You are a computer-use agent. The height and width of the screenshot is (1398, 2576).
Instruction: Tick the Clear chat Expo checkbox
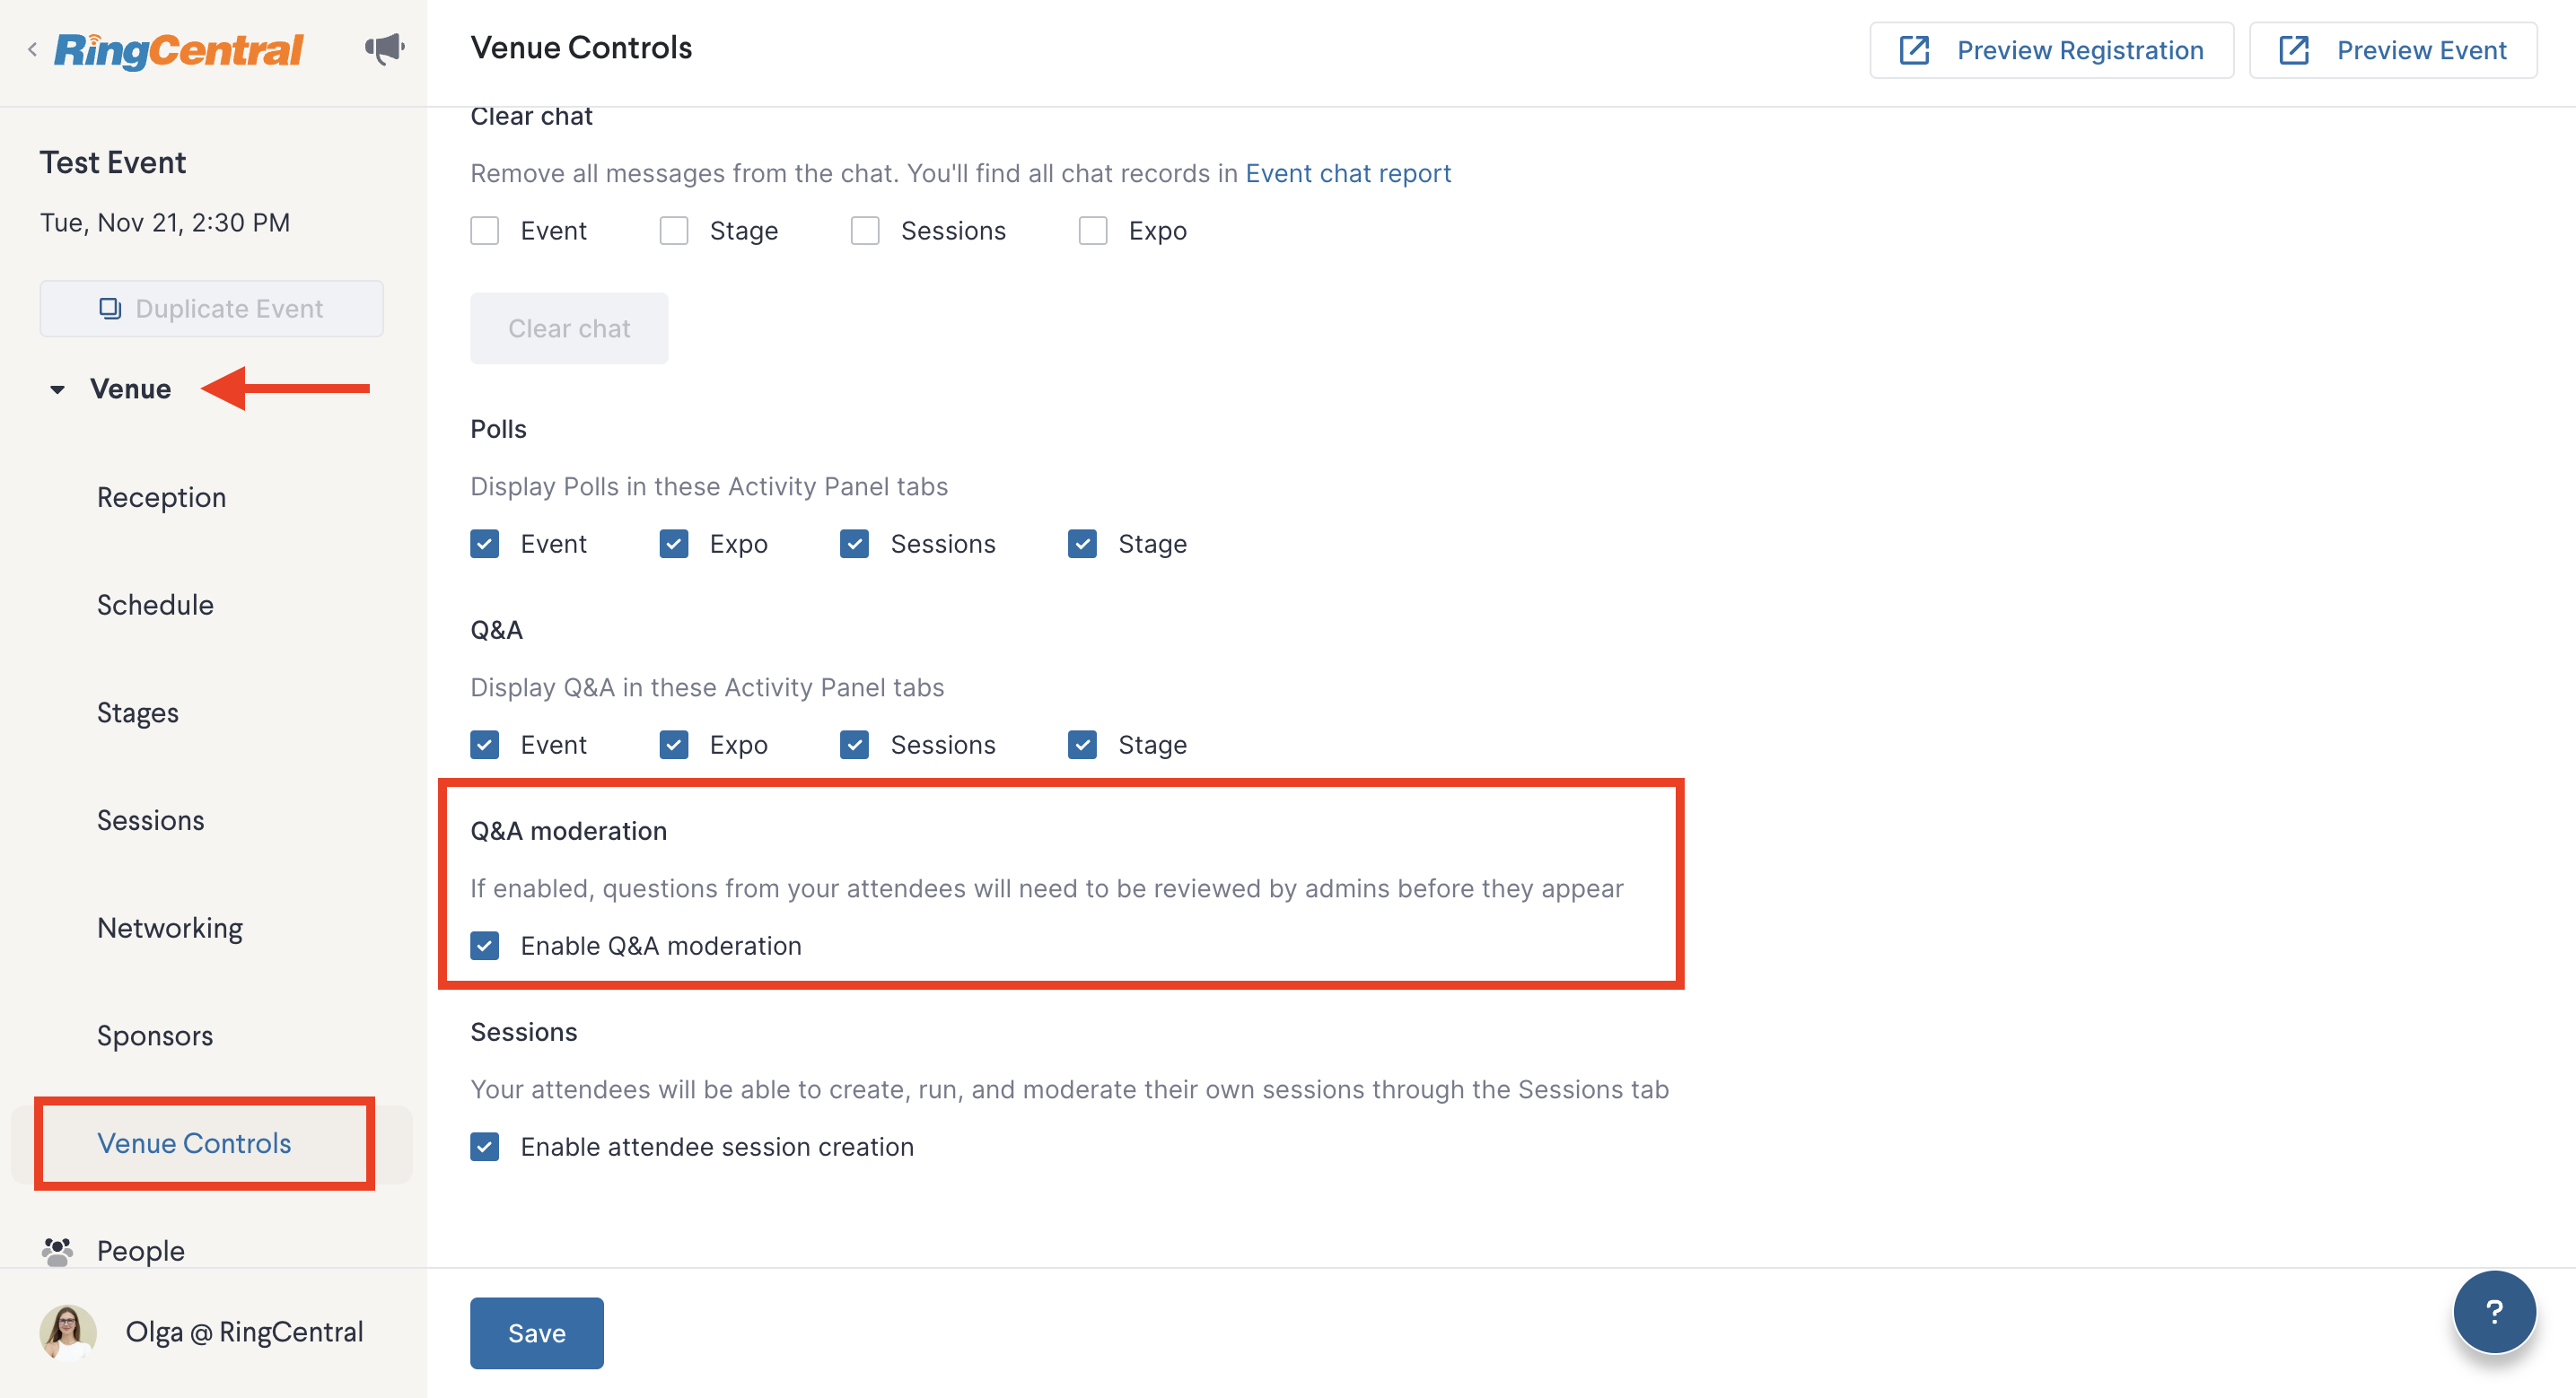1093,231
